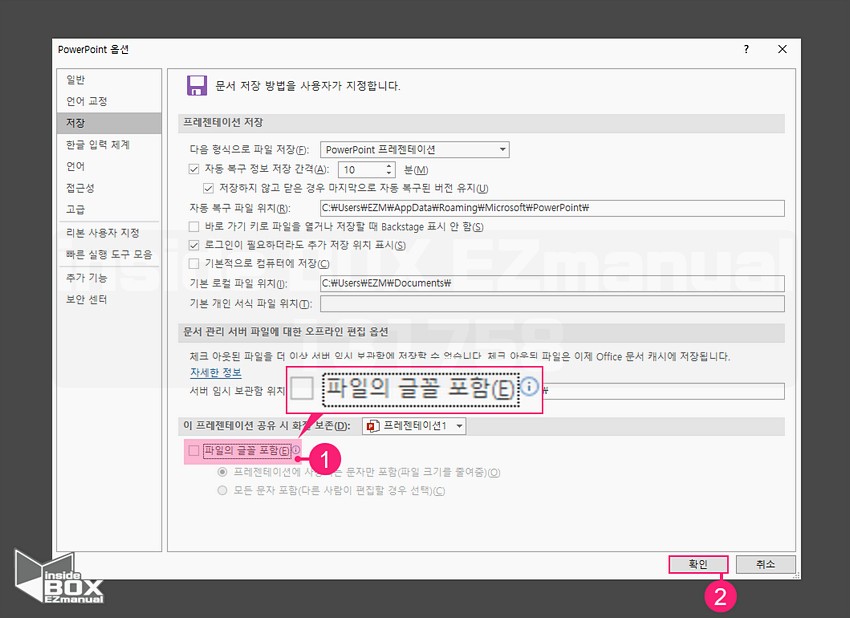Toggle 저장하지 않고 닫은 경우 checkbox
850x618 pixels.
[208, 188]
